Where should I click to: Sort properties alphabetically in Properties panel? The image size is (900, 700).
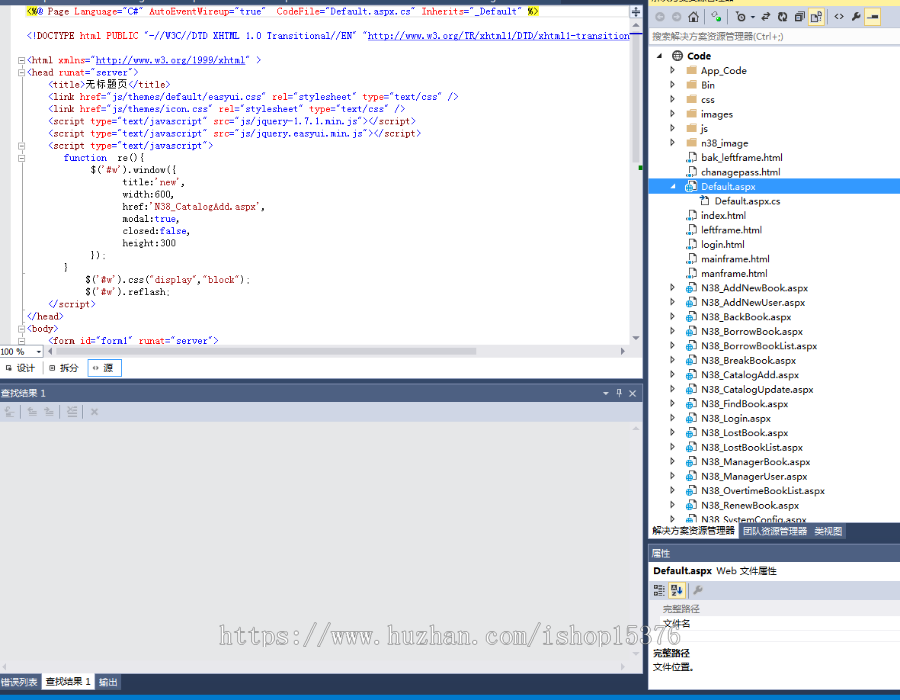pos(676,590)
